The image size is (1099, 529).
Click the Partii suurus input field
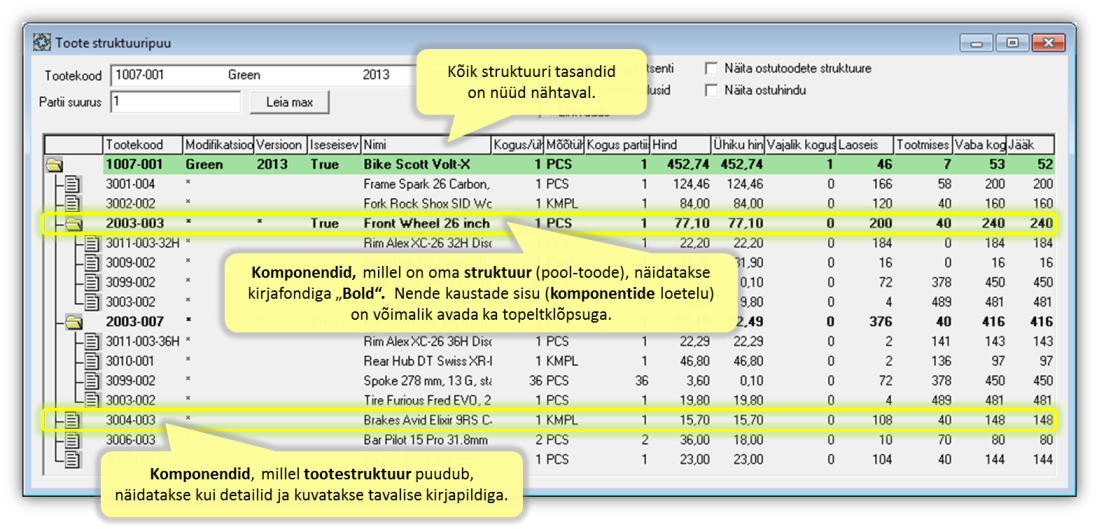[x=175, y=102]
